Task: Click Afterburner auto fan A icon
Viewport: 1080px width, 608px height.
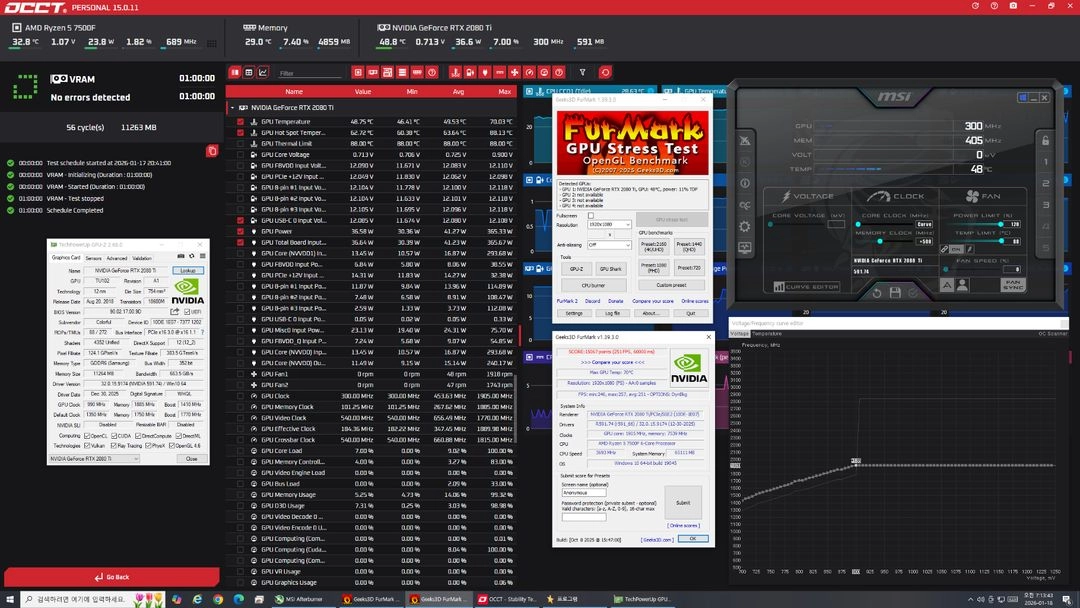Action: point(947,285)
